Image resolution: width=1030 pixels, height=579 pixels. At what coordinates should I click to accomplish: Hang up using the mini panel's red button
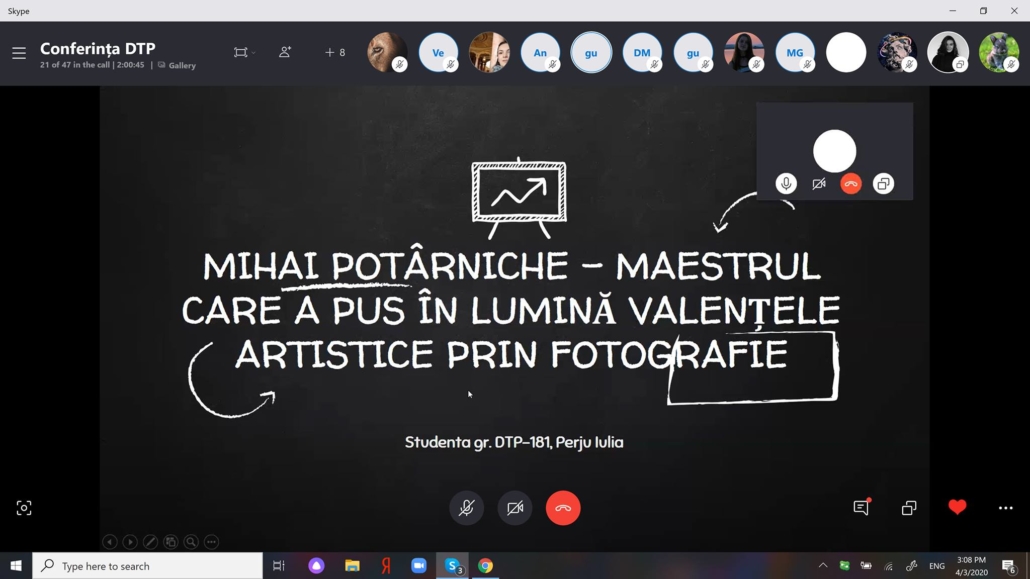click(851, 184)
